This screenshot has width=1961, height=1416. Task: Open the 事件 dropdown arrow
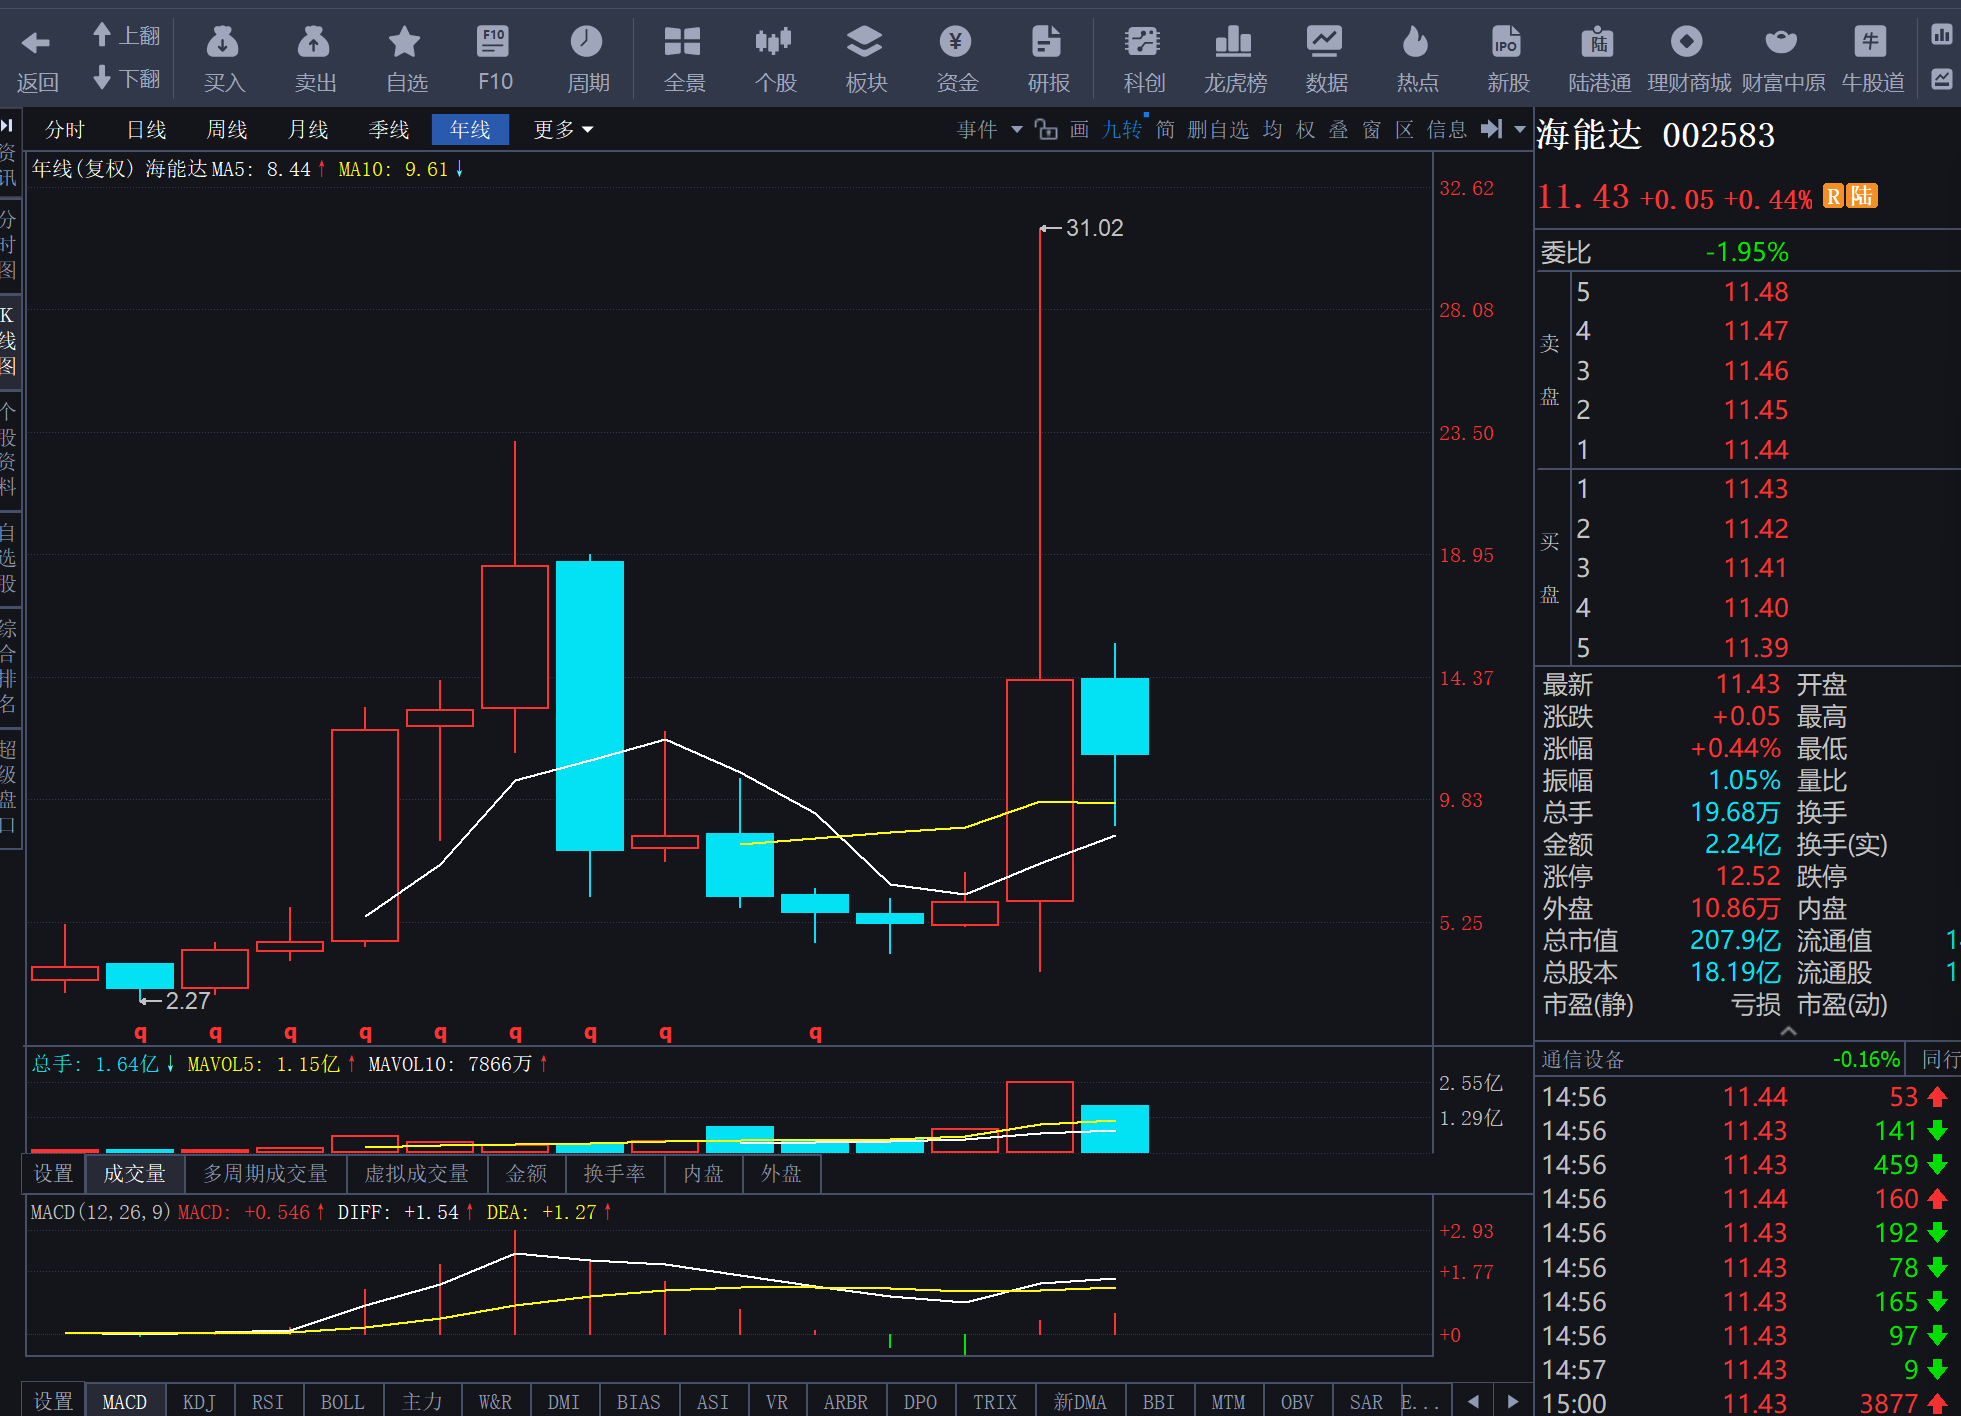pos(1017,129)
